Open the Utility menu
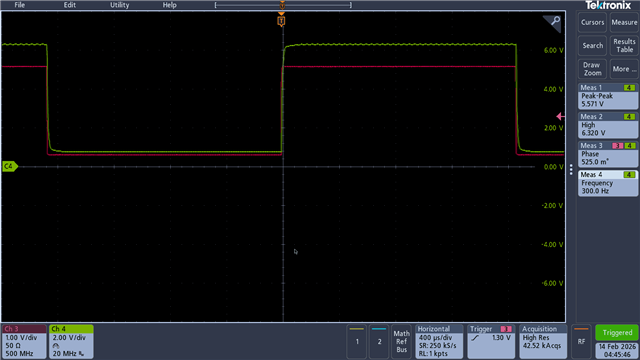 tap(120, 5)
